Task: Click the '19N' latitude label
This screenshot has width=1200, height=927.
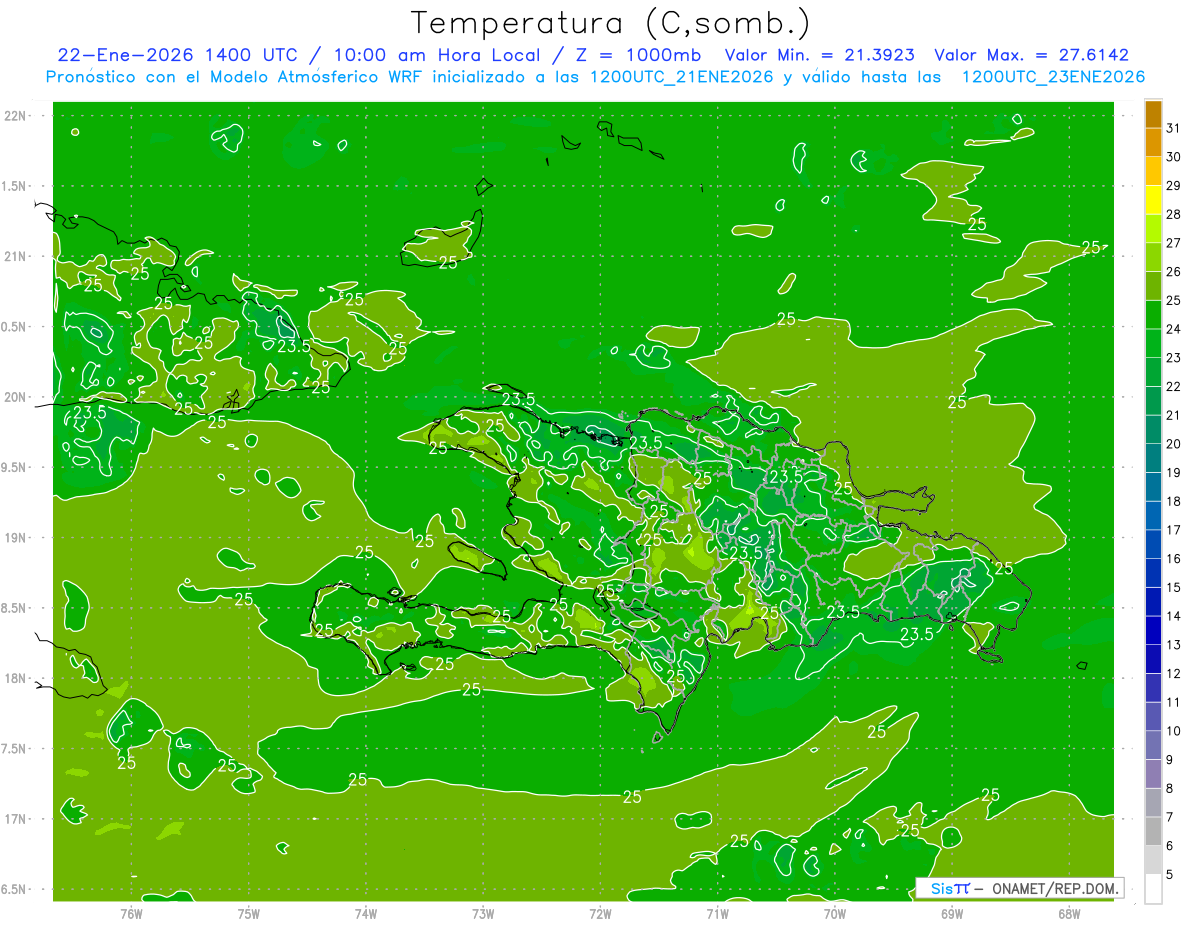Action: [16, 538]
